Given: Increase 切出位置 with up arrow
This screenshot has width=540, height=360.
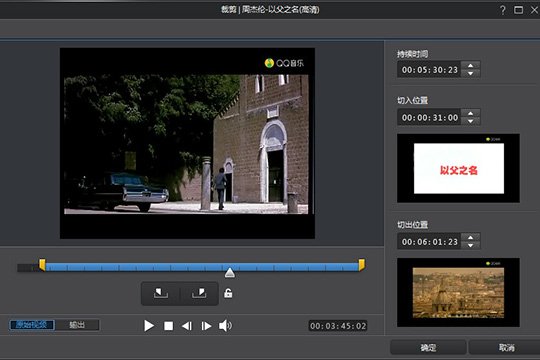Looking at the screenshot, I should point(470,237).
